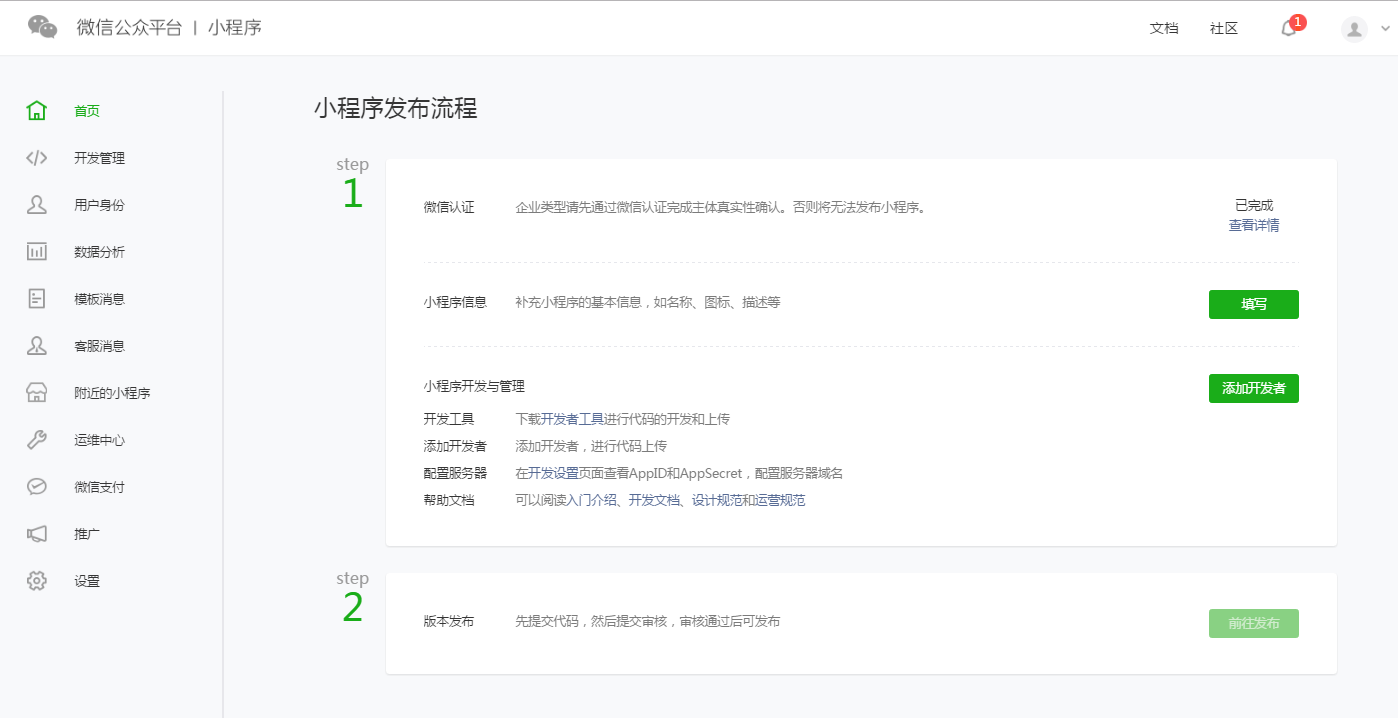
Task: Click the green 填写 button
Action: pyautogui.click(x=1253, y=304)
